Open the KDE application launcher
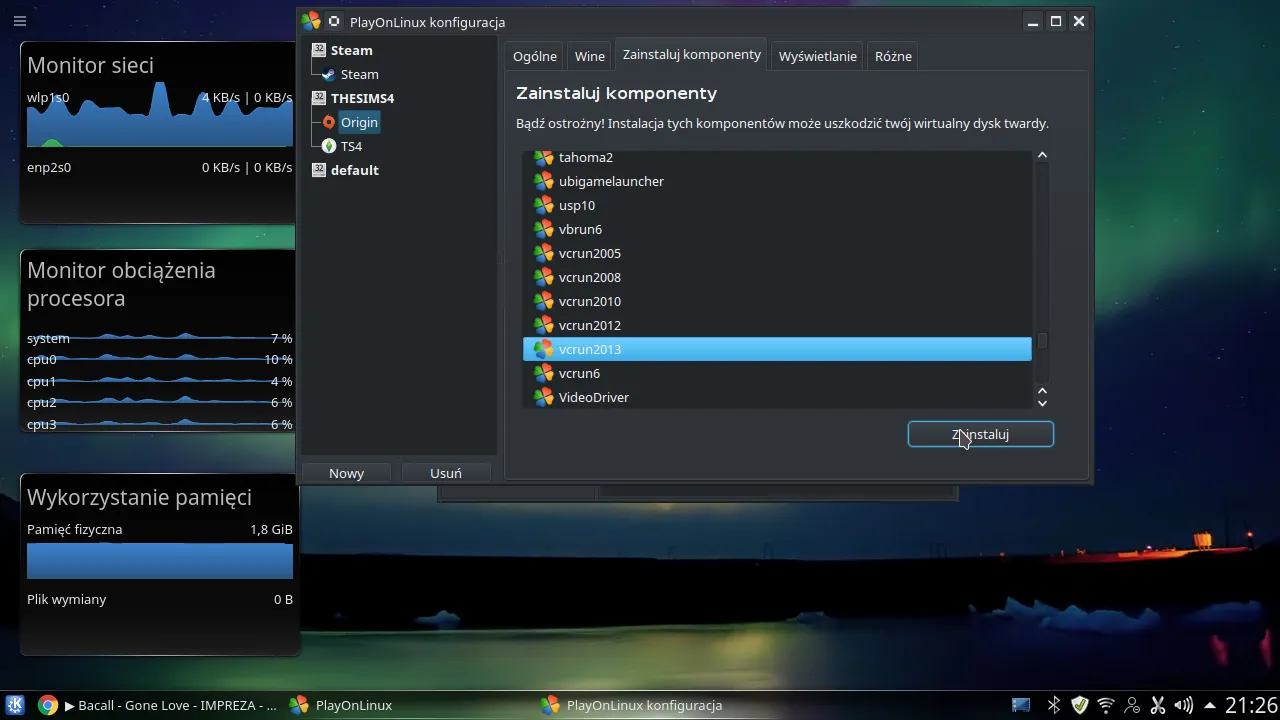Viewport: 1280px width, 720px height. pos(15,705)
